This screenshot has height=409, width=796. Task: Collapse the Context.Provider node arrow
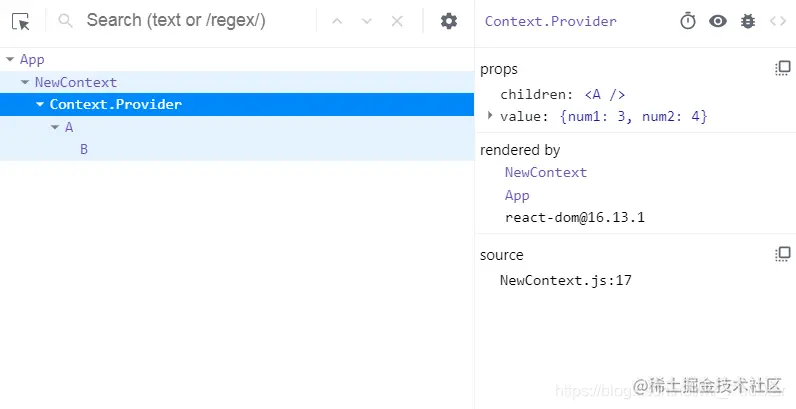40,105
